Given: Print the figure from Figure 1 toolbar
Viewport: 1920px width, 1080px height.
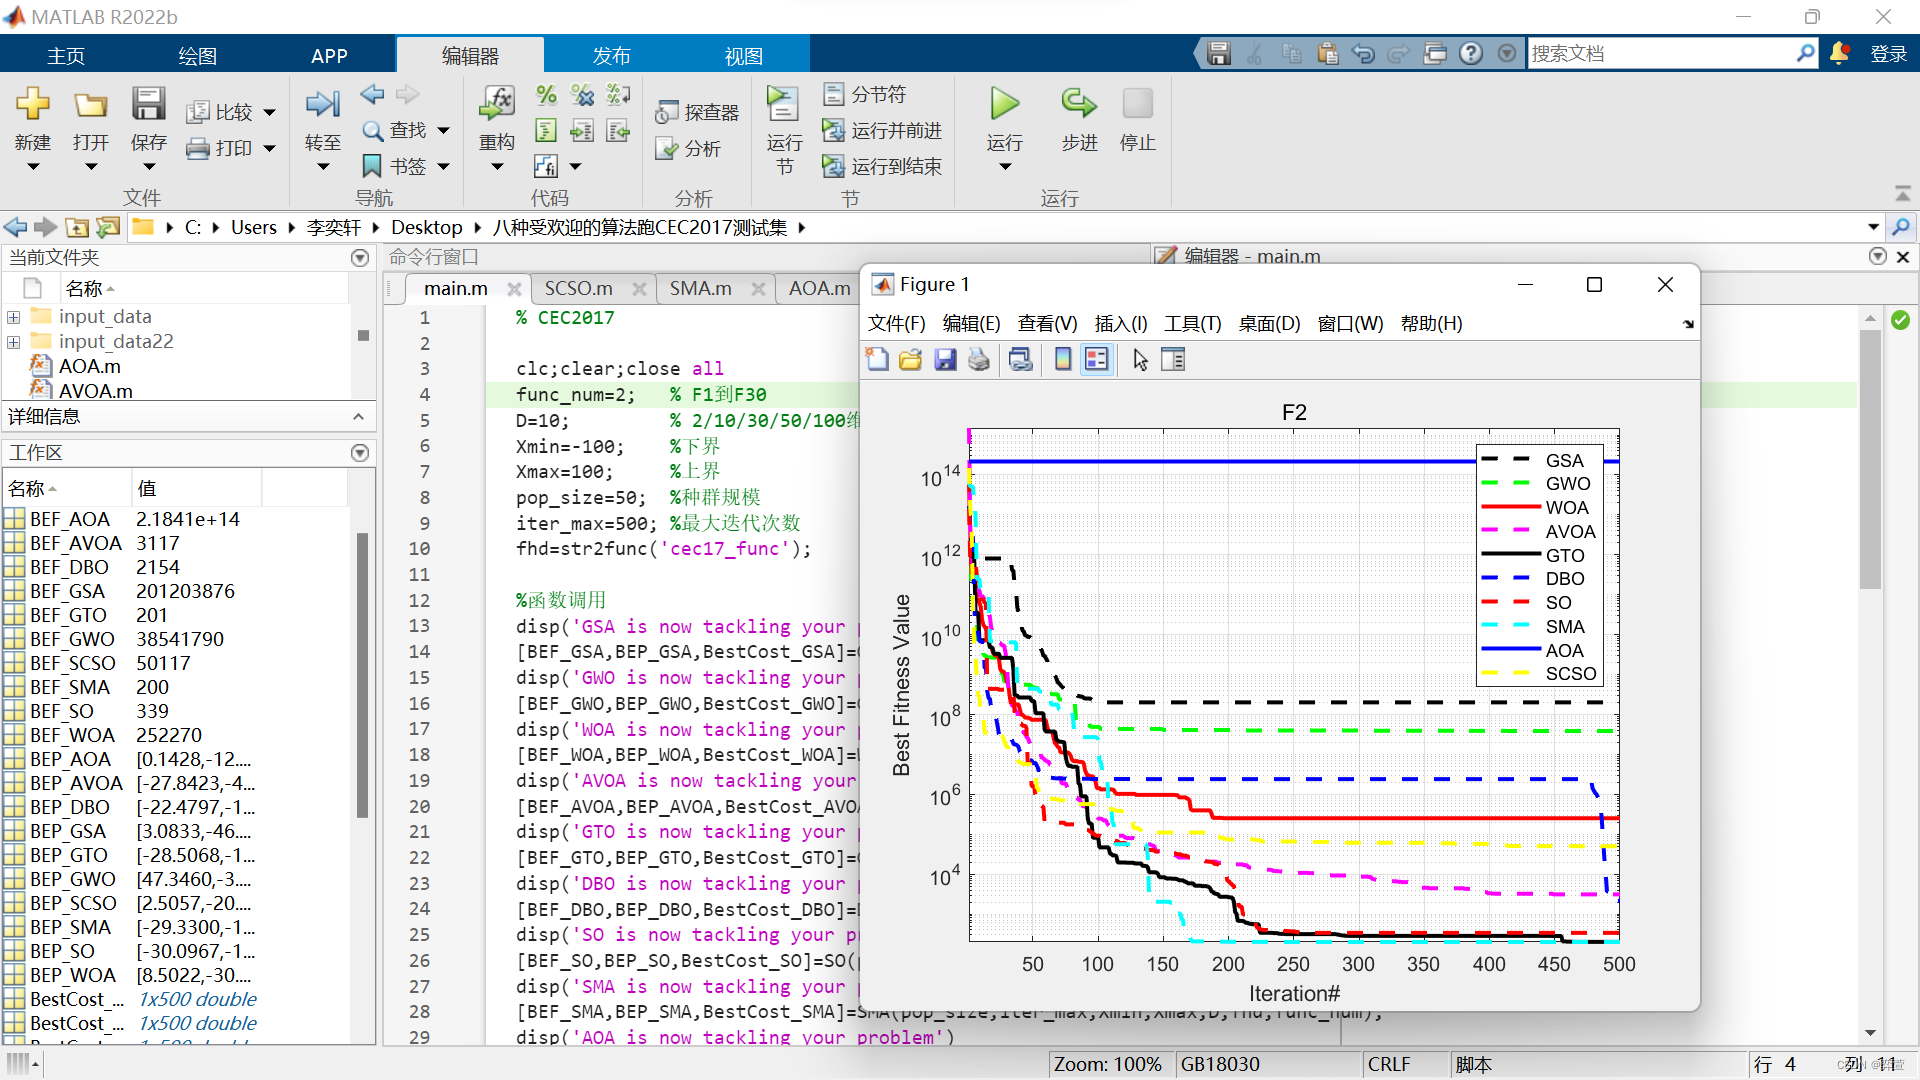Looking at the screenshot, I should (979, 359).
